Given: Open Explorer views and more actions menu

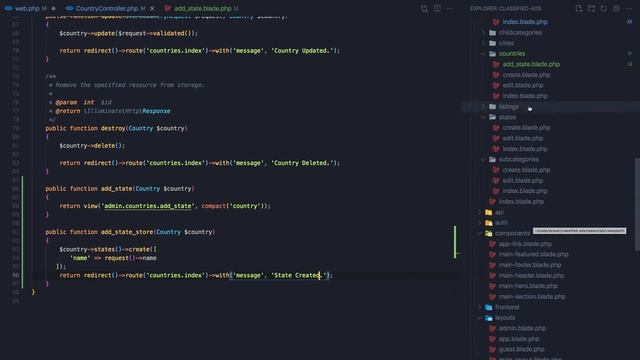Looking at the screenshot, I should (629, 9).
